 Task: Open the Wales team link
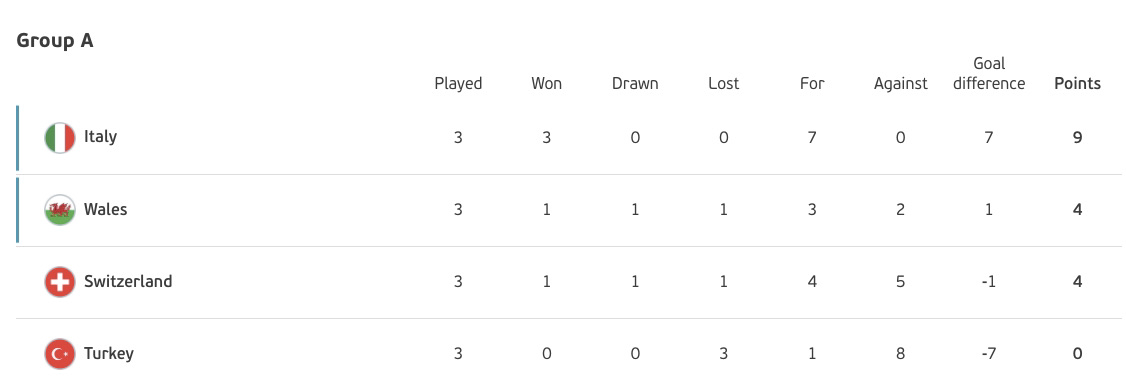coord(106,209)
